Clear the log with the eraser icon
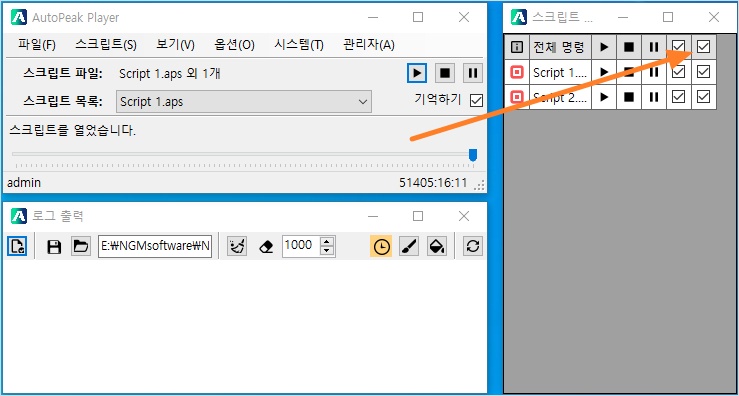739x396 pixels. tap(266, 247)
